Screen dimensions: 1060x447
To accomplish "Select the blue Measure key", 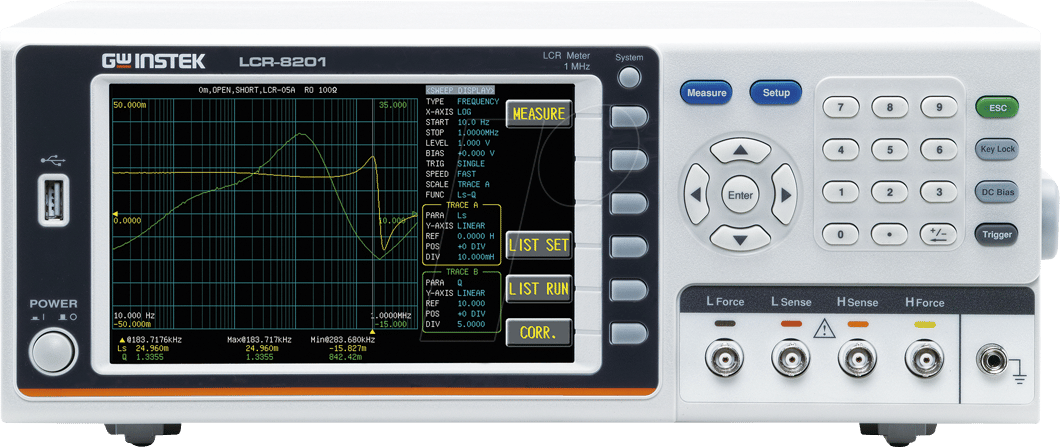I will pyautogui.click(x=706, y=93).
